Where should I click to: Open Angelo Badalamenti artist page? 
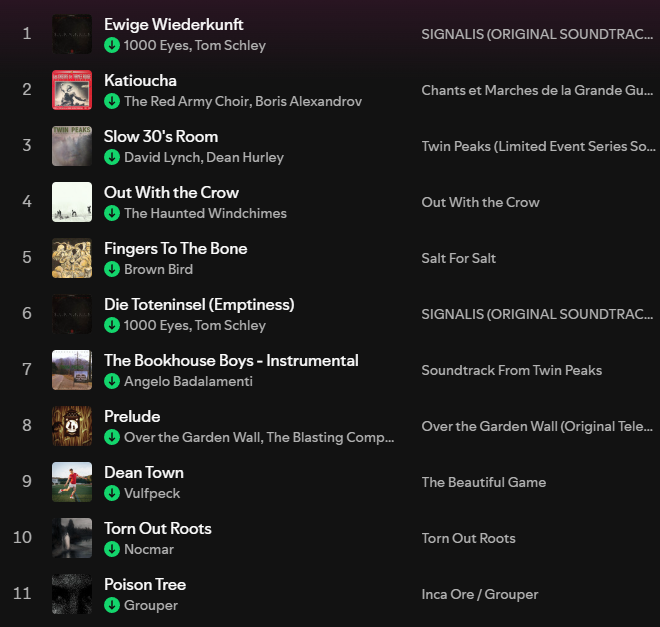(188, 381)
